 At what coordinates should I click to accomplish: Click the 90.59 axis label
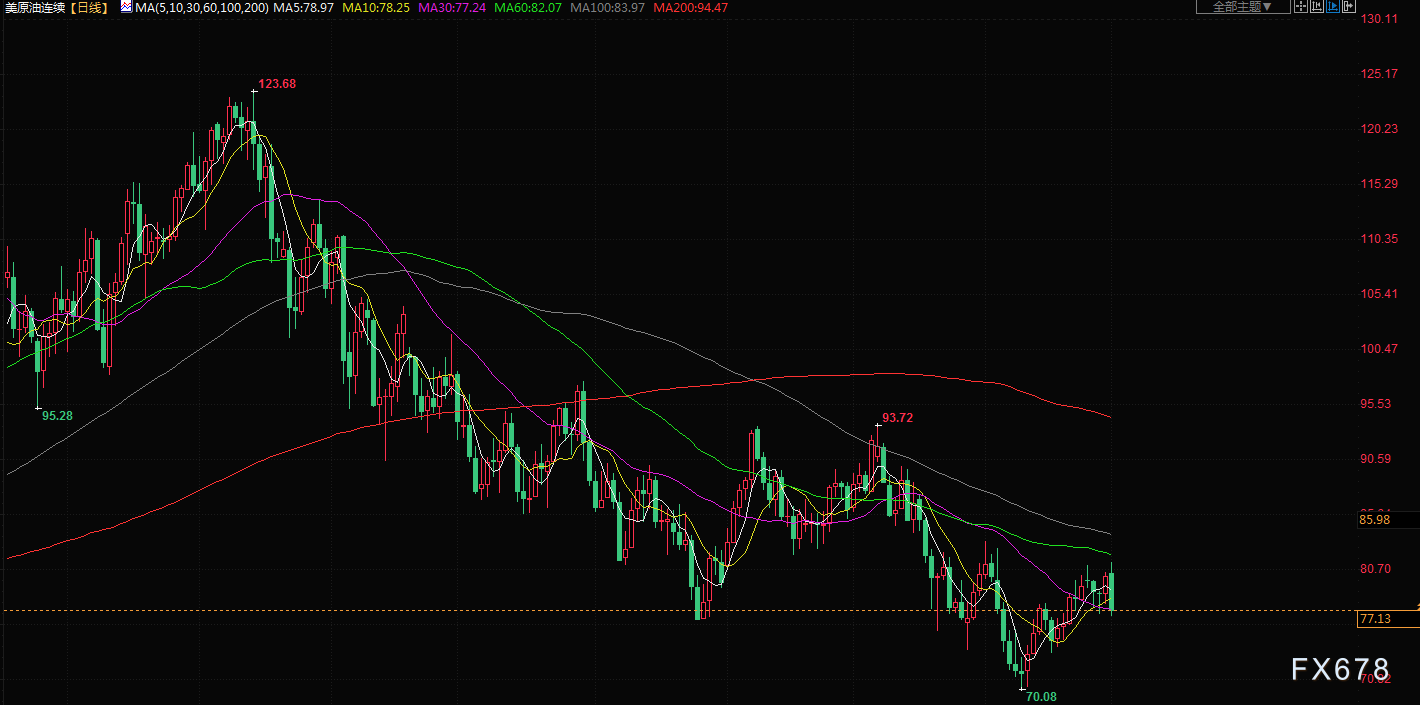coord(1378,459)
